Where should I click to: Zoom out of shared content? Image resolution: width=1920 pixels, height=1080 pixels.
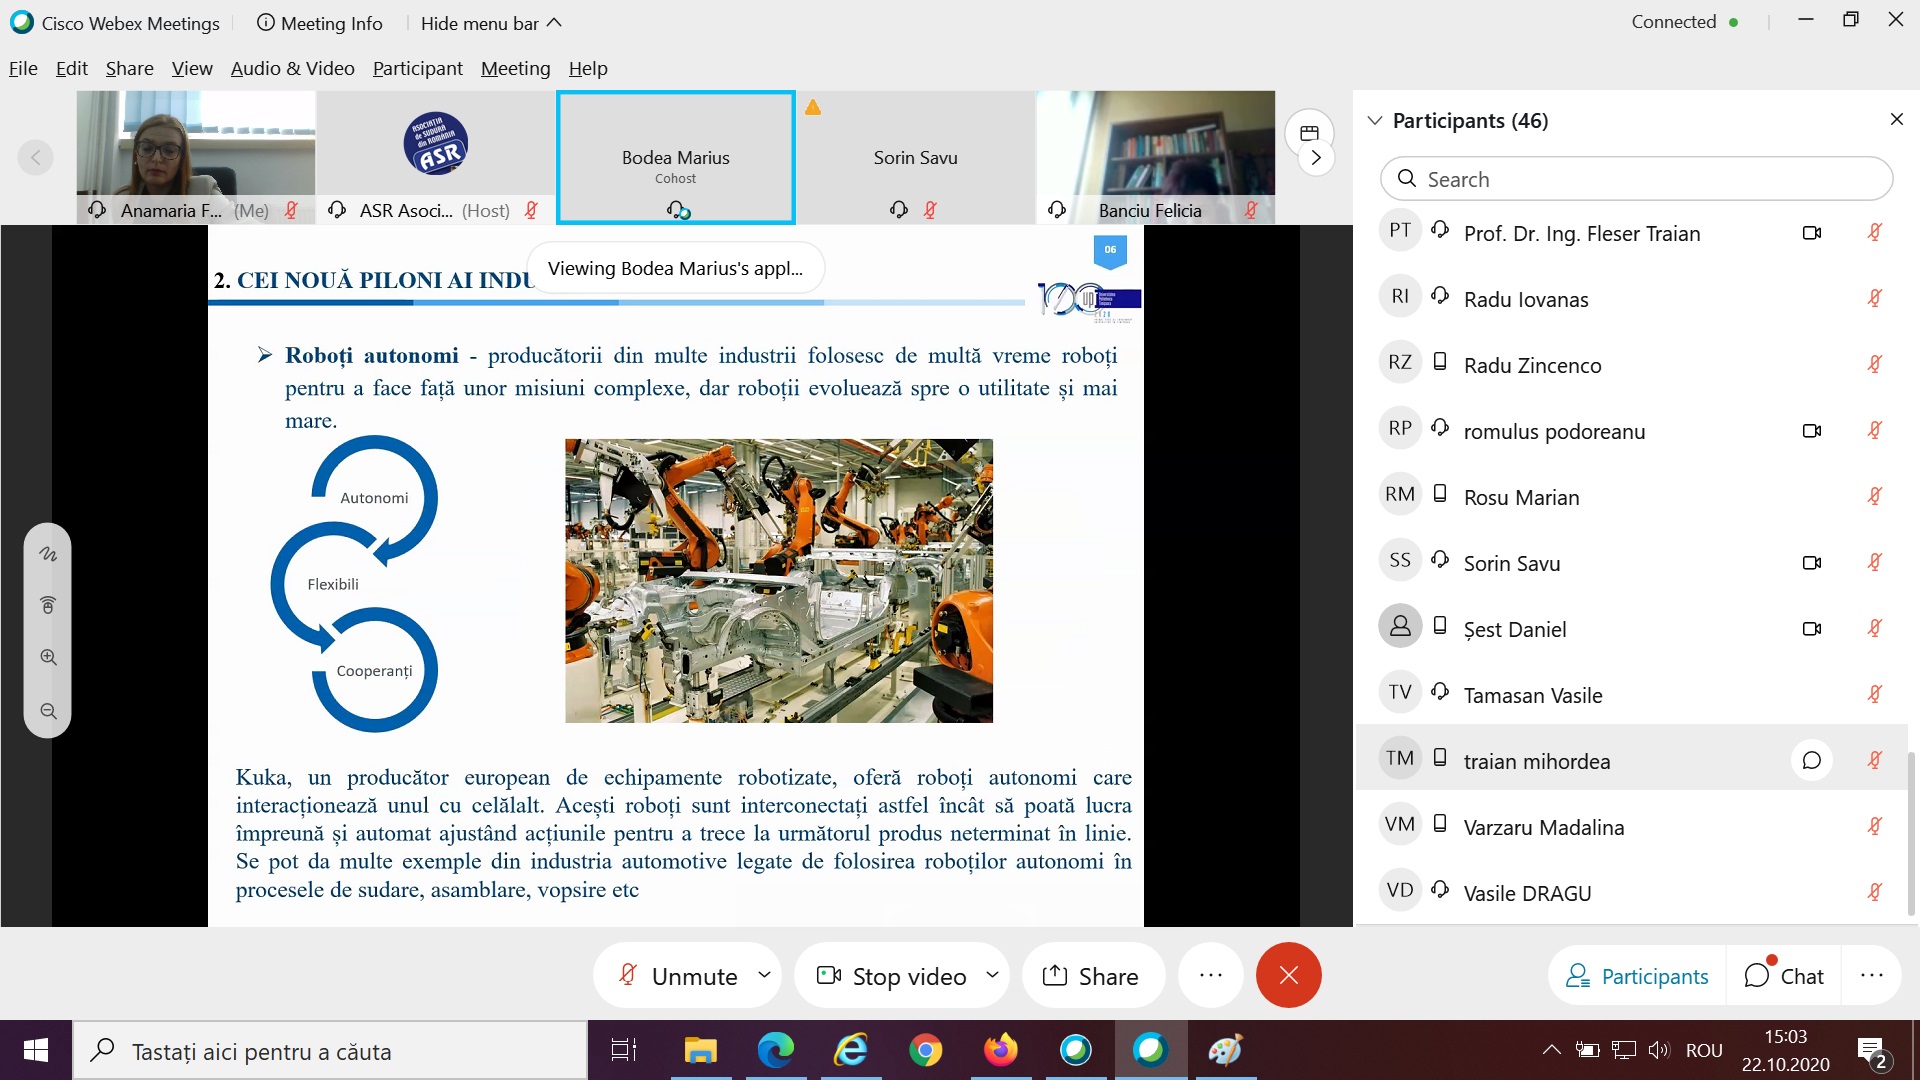(x=48, y=712)
